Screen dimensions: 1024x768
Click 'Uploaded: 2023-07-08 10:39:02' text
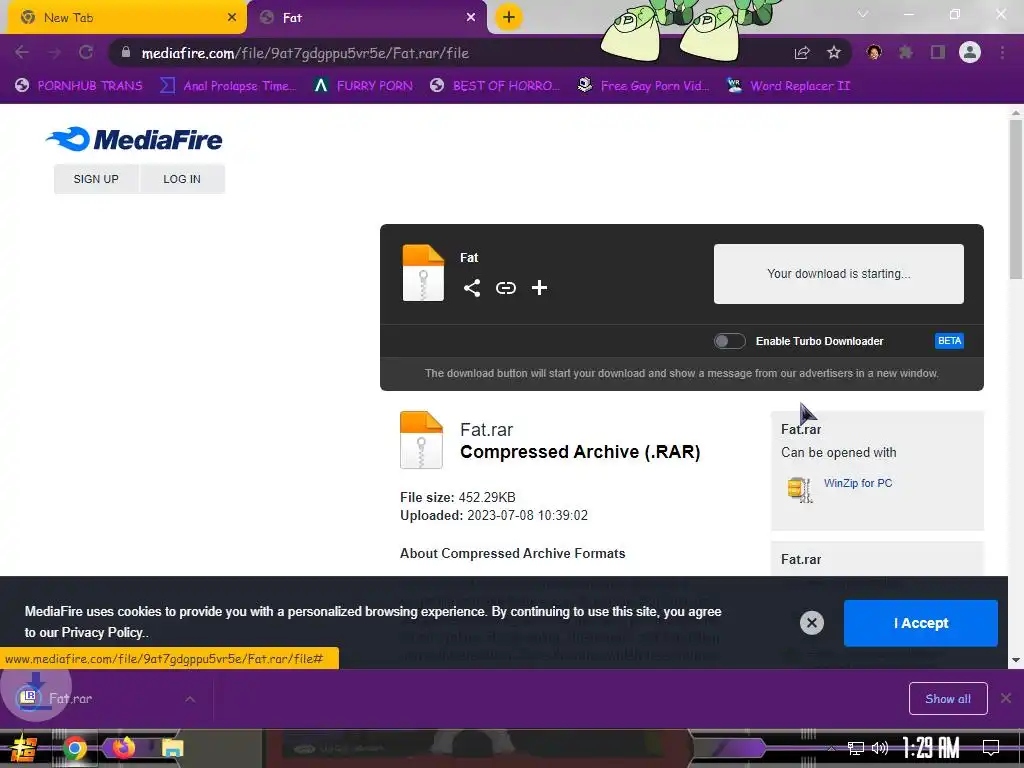pyautogui.click(x=494, y=516)
